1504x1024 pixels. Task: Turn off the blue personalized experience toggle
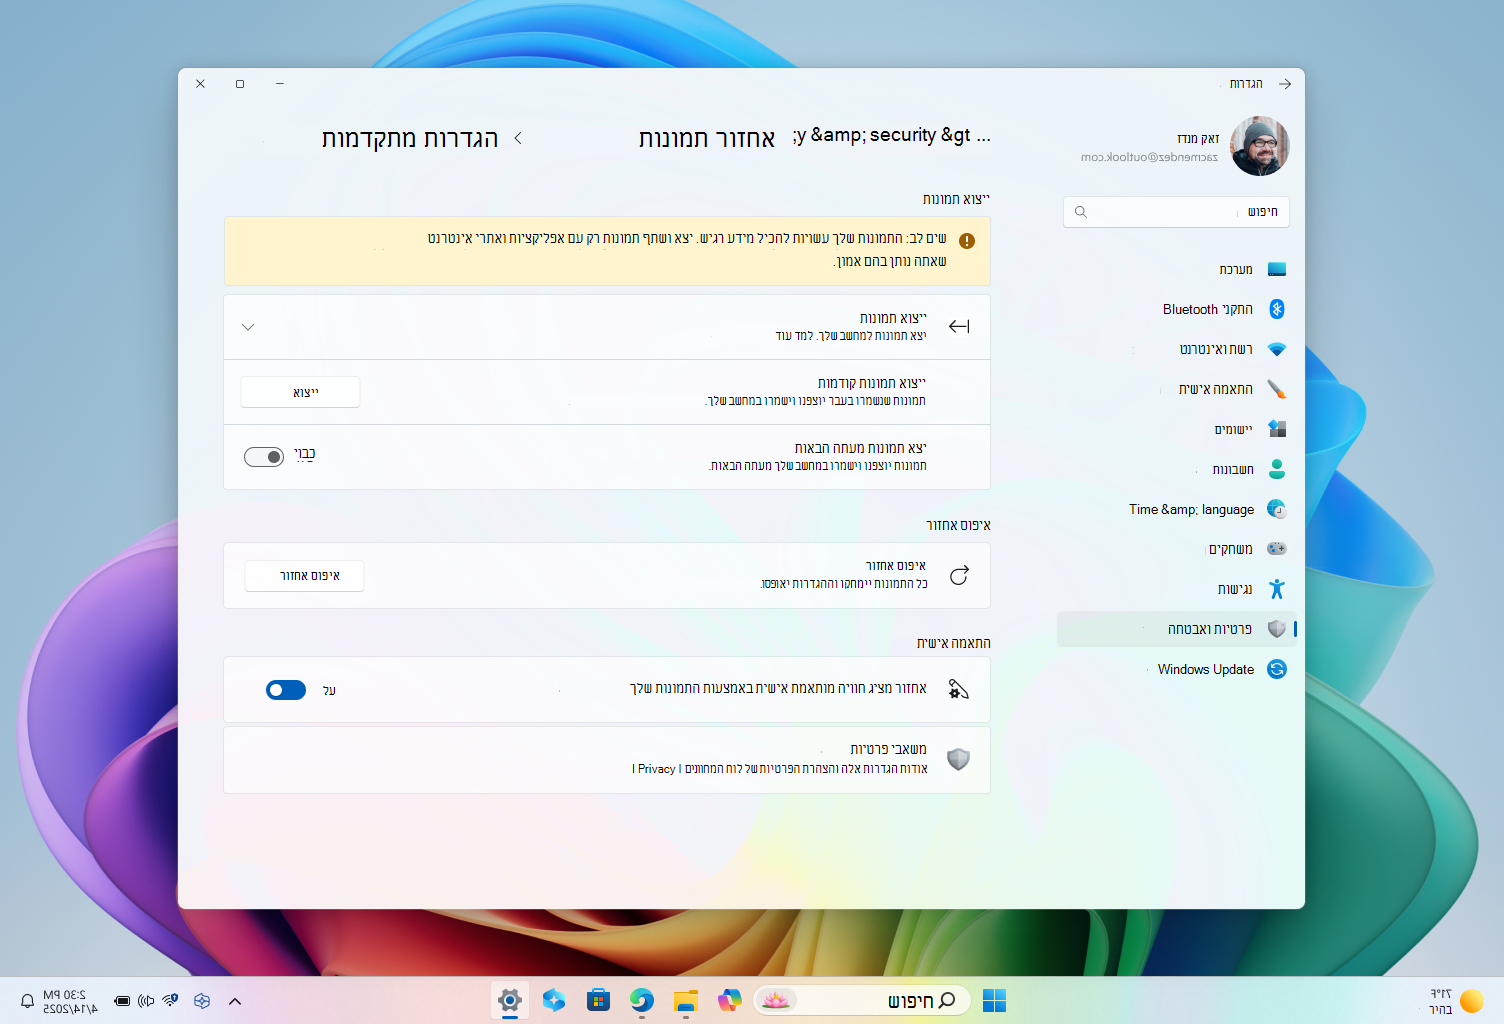(x=286, y=690)
